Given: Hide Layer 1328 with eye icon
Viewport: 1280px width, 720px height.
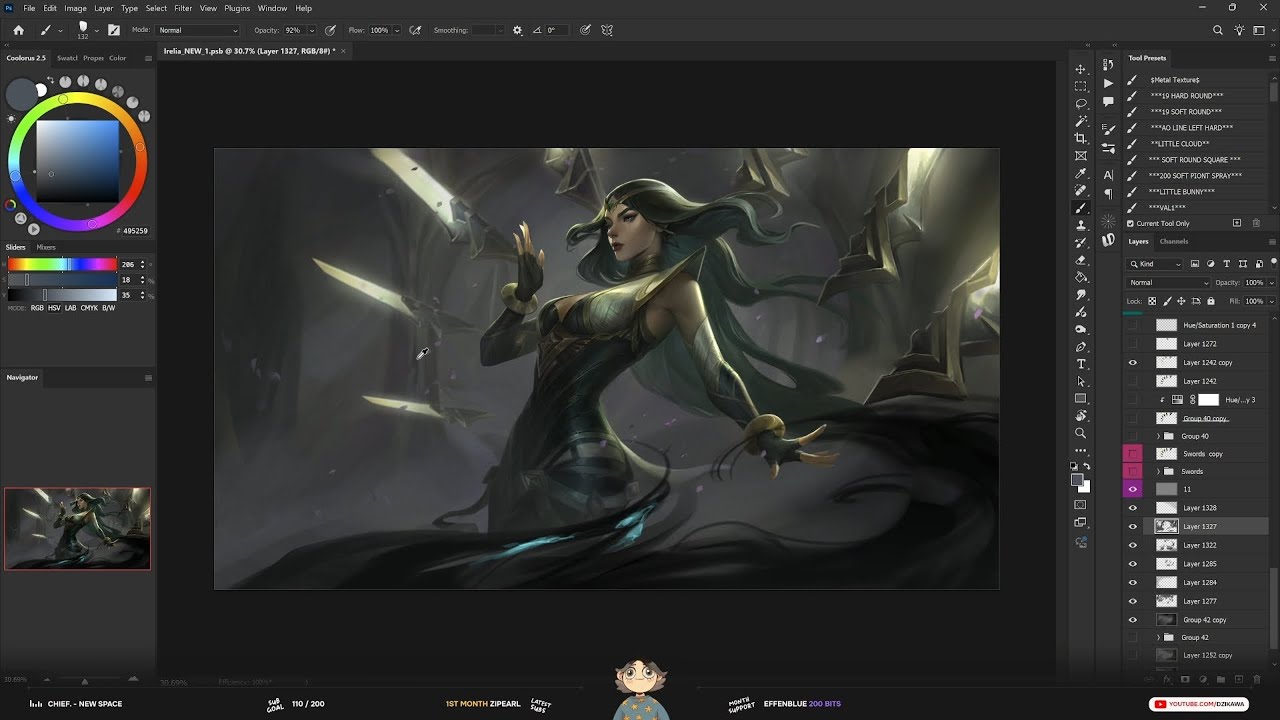Looking at the screenshot, I should click(1133, 508).
